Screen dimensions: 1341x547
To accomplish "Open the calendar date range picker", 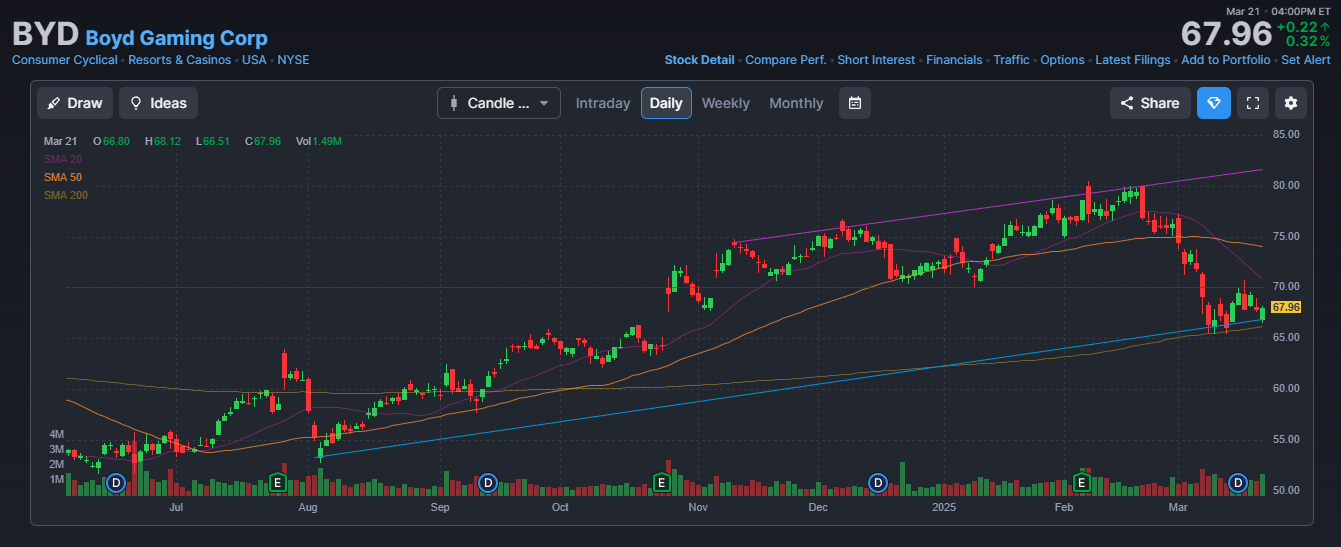I will pyautogui.click(x=855, y=103).
